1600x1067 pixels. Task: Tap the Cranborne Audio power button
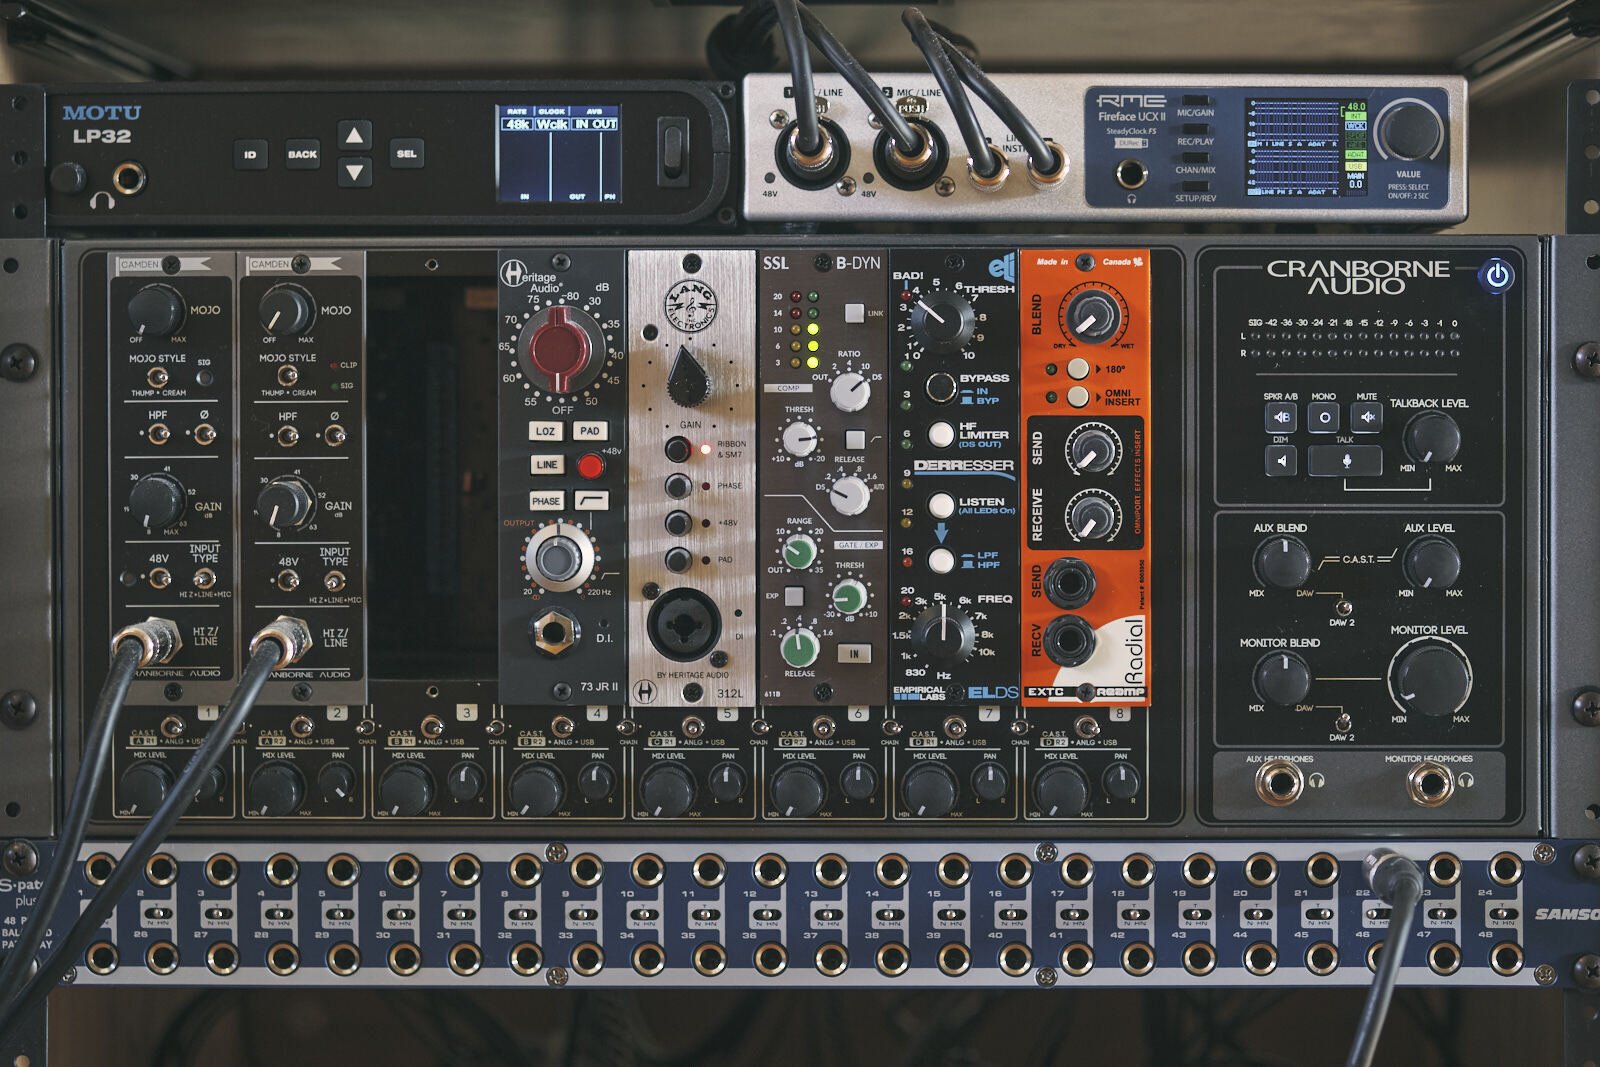(x=1497, y=275)
